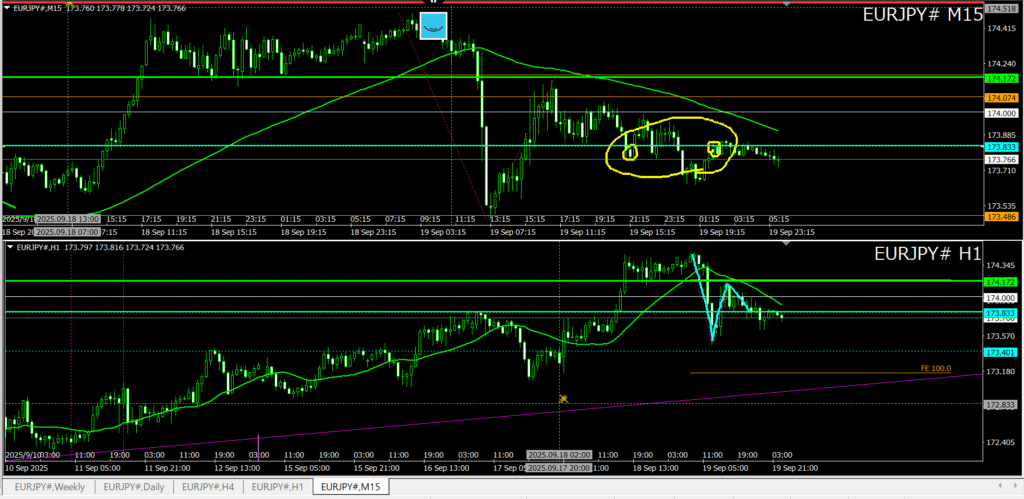Click the FE 100.0 Fibonacci level label

tap(936, 369)
